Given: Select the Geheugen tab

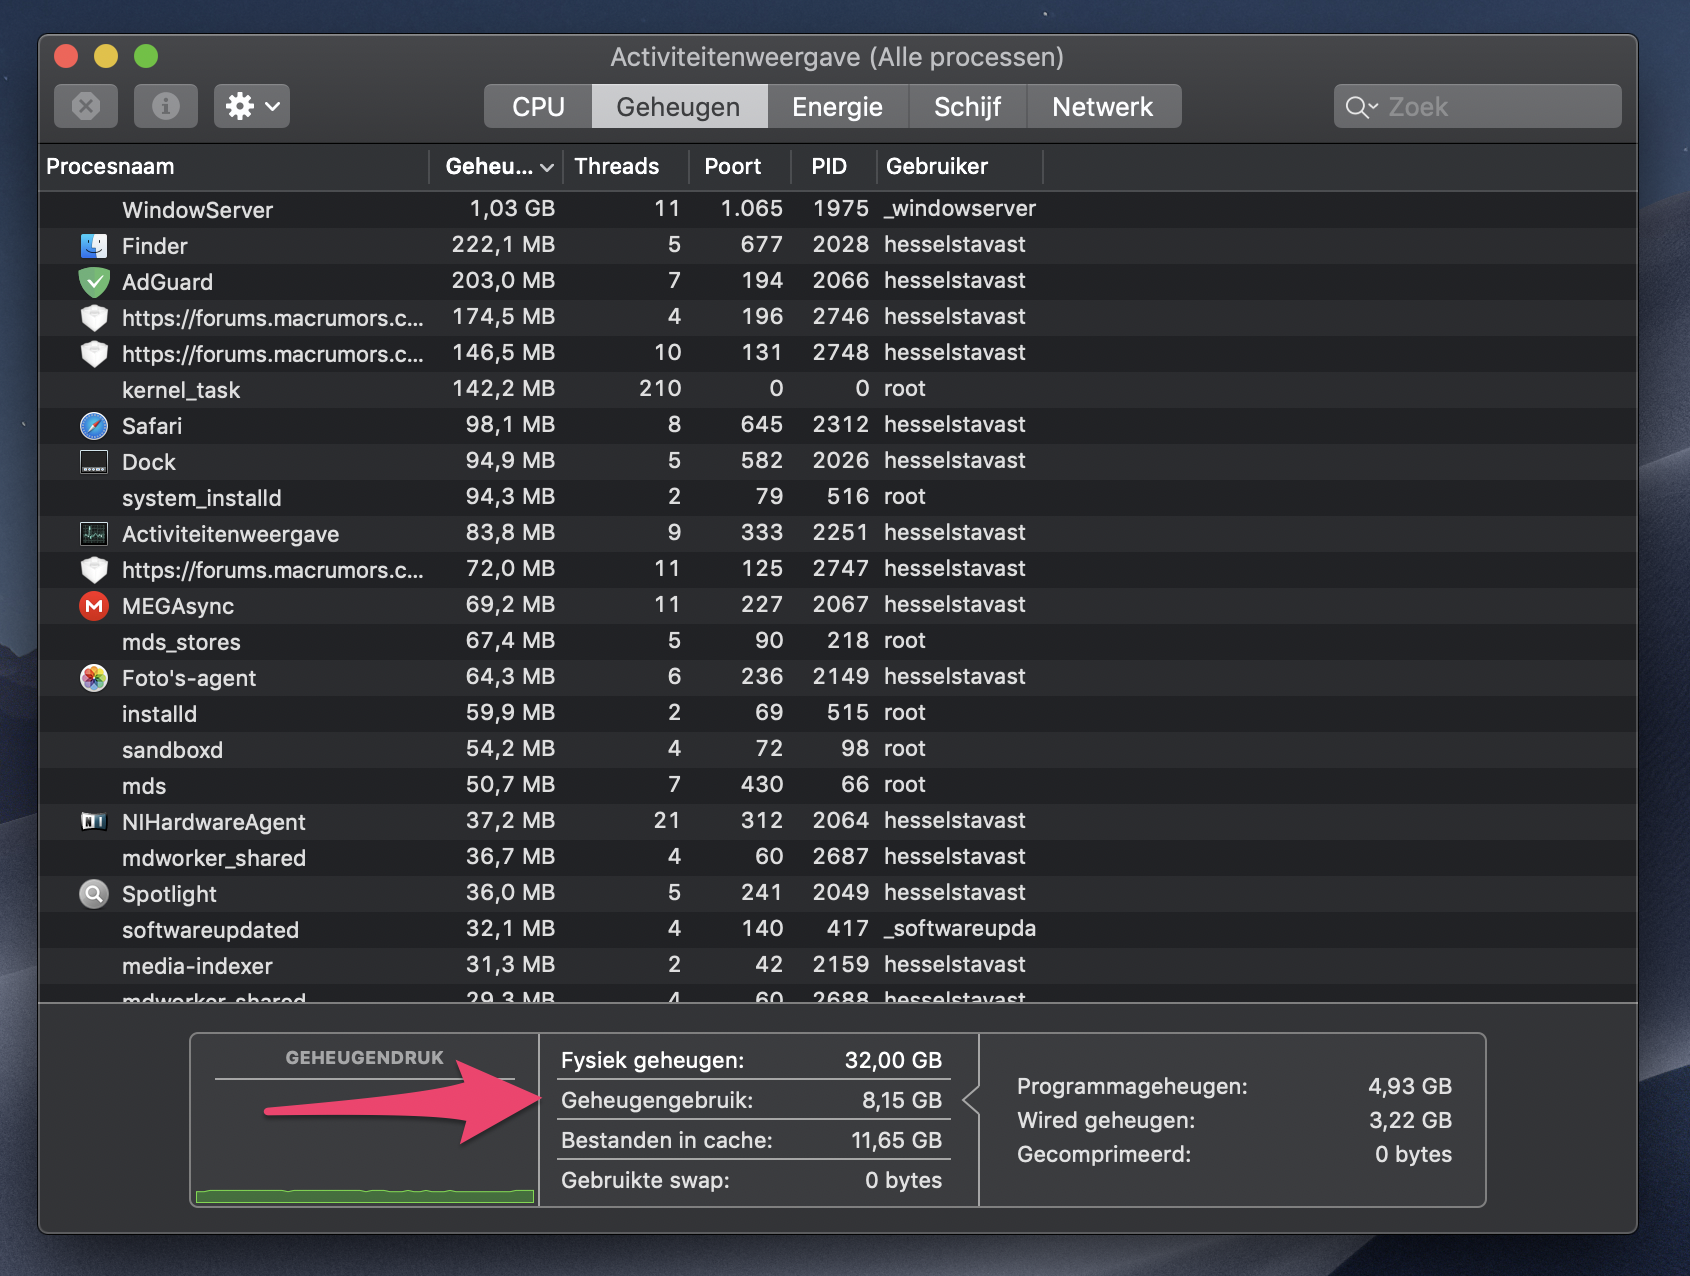Looking at the screenshot, I should (679, 106).
